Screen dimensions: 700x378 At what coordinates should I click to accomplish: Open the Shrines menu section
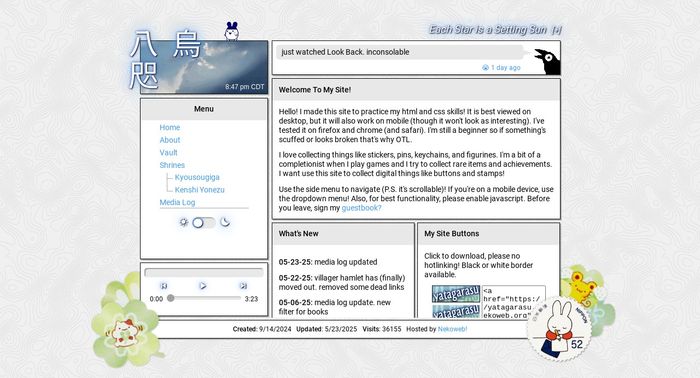[172, 165]
